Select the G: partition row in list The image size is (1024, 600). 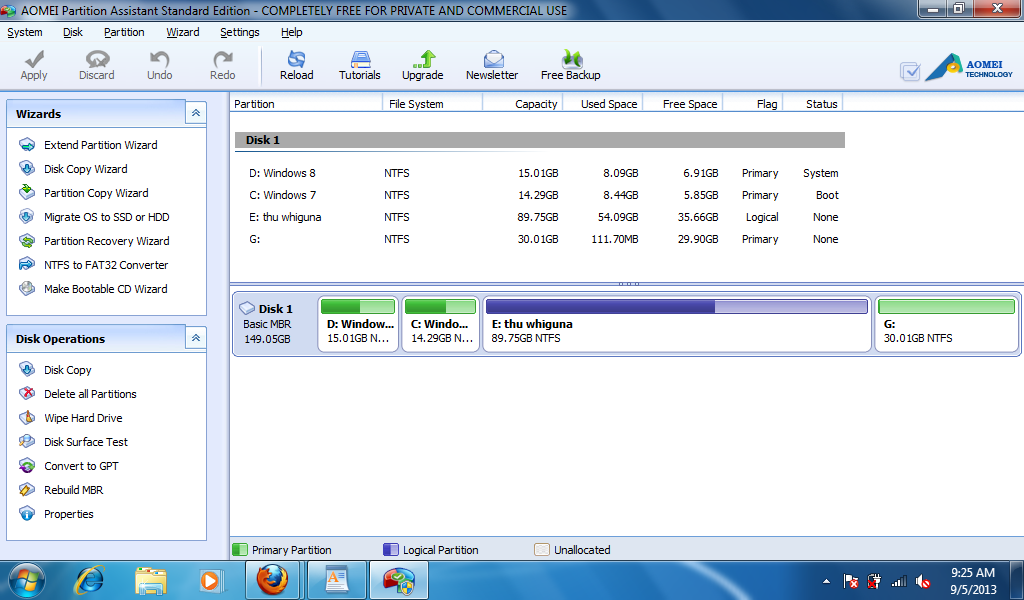539,240
